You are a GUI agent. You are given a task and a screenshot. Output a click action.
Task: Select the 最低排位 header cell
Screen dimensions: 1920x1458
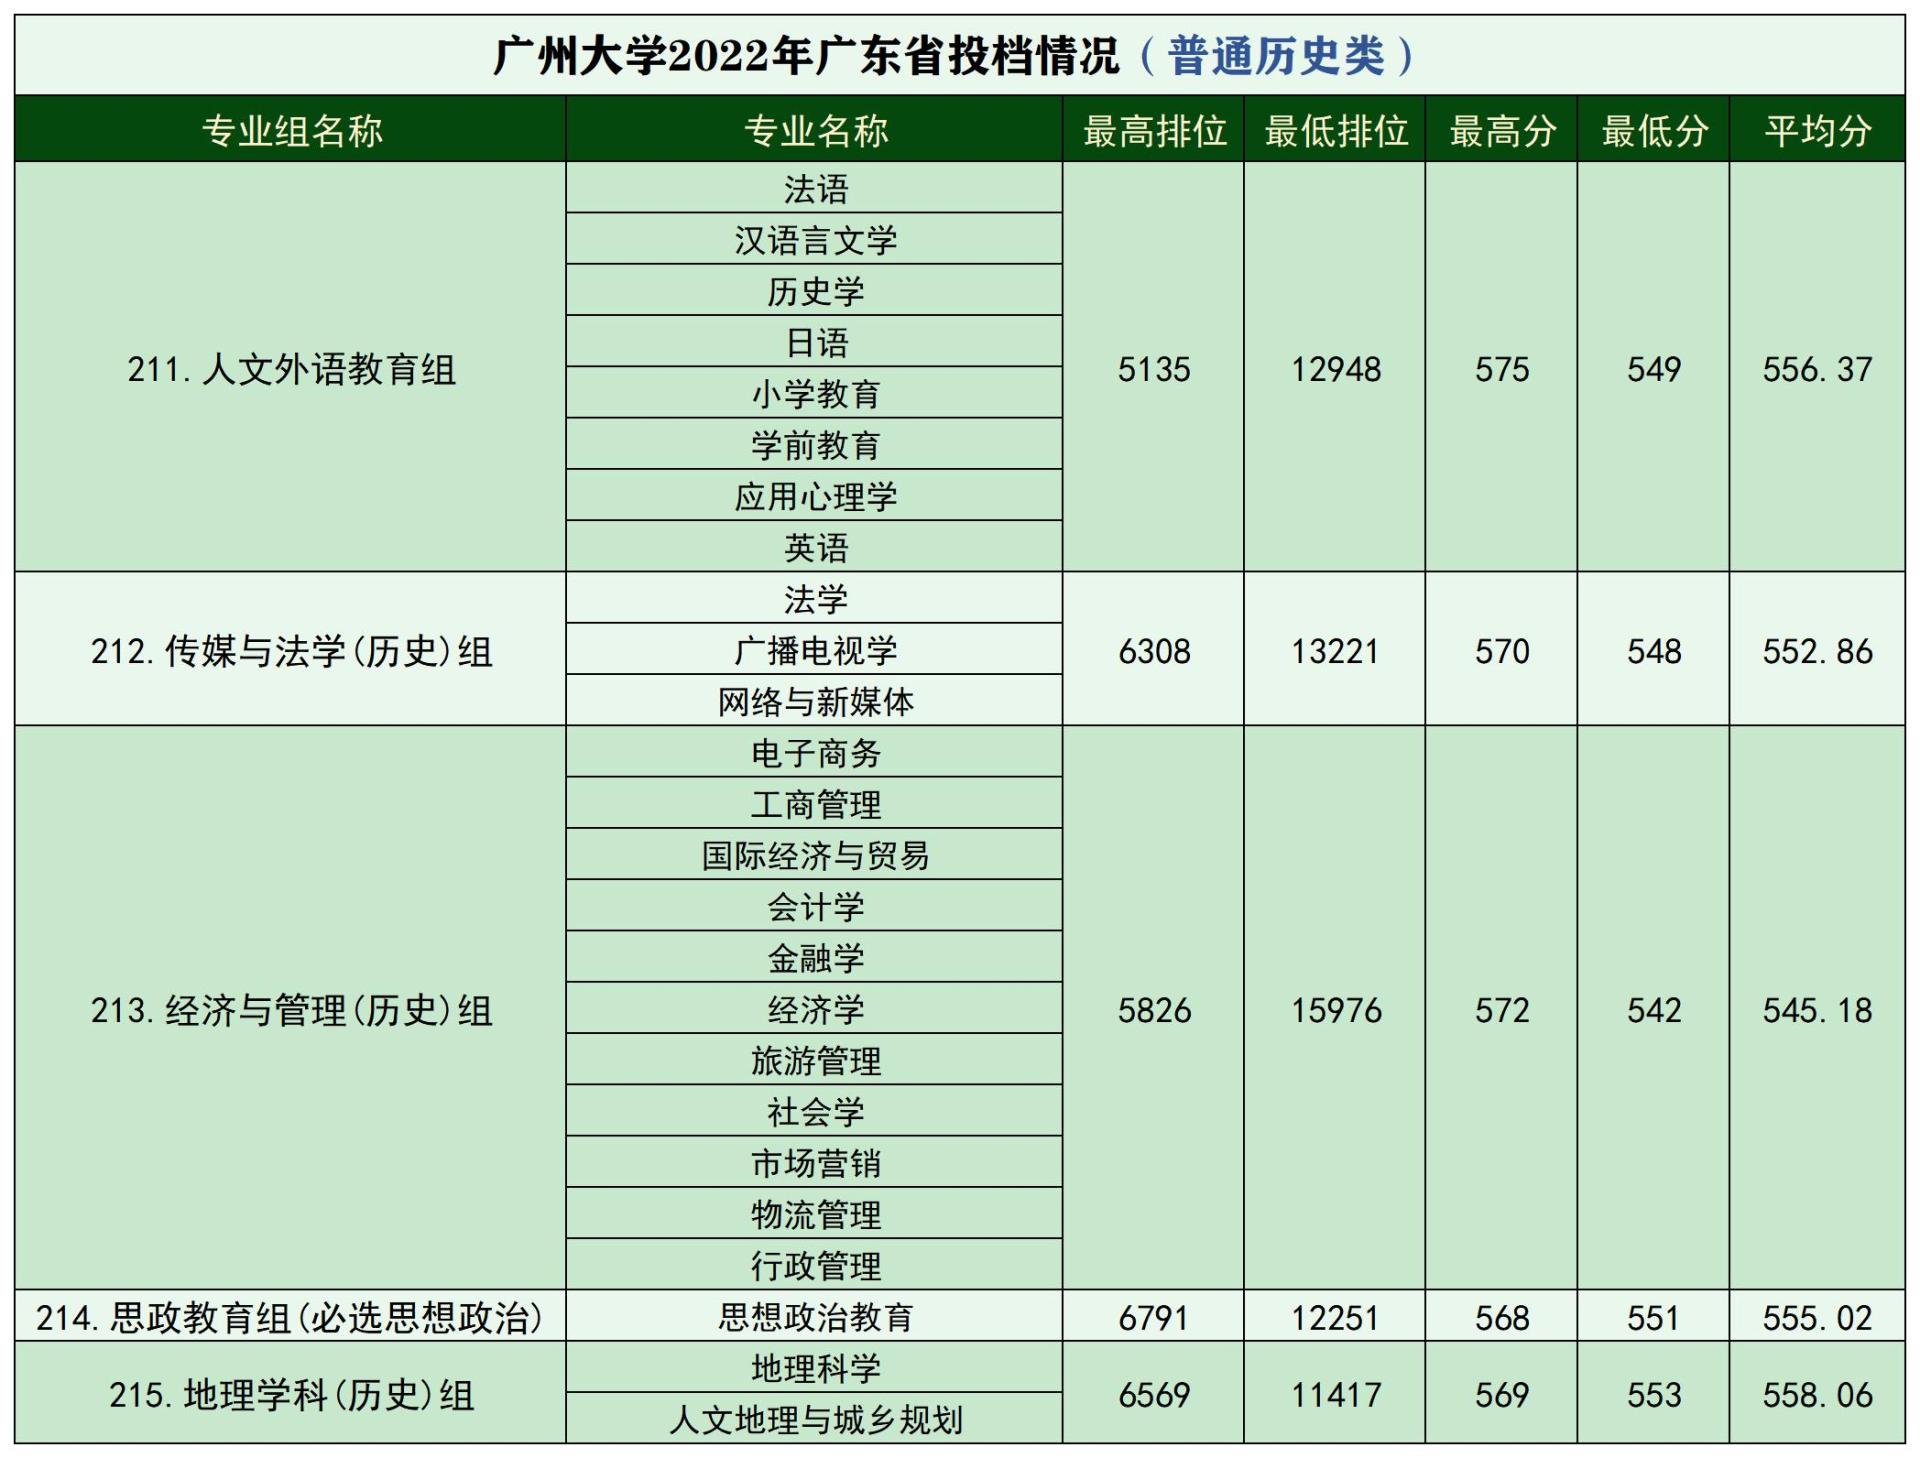pyautogui.click(x=1335, y=130)
